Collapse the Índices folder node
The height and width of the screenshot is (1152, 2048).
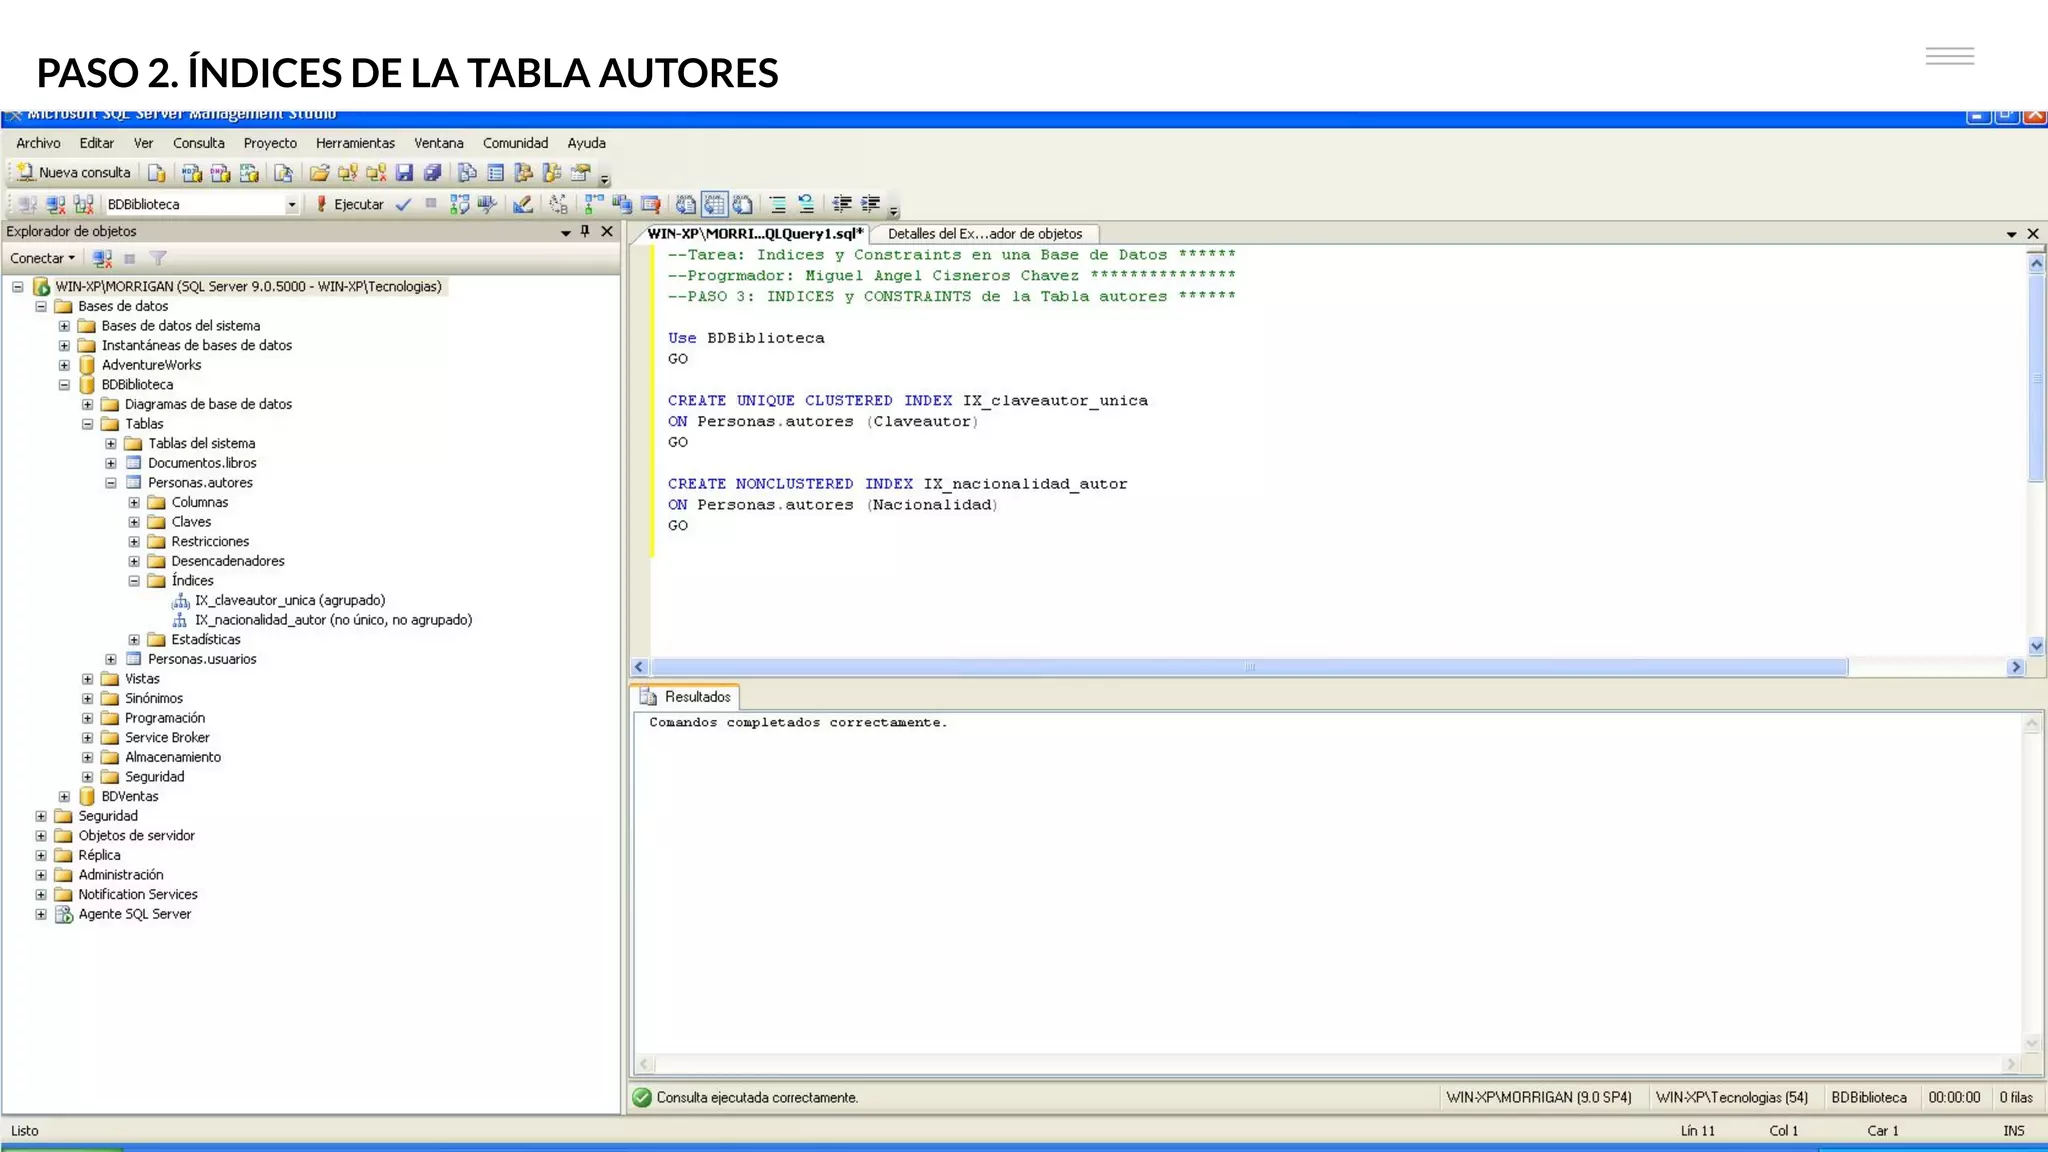(x=134, y=581)
